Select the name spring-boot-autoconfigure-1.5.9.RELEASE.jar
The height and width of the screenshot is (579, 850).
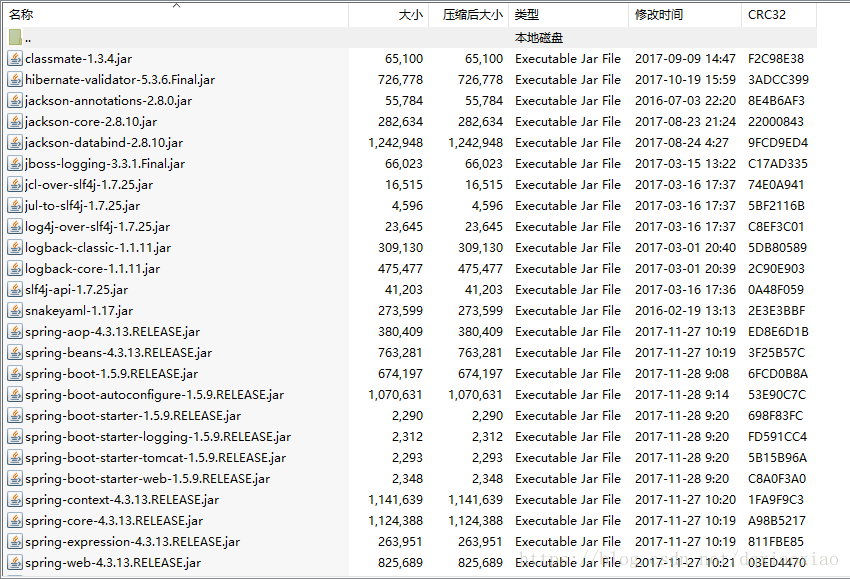pos(154,395)
